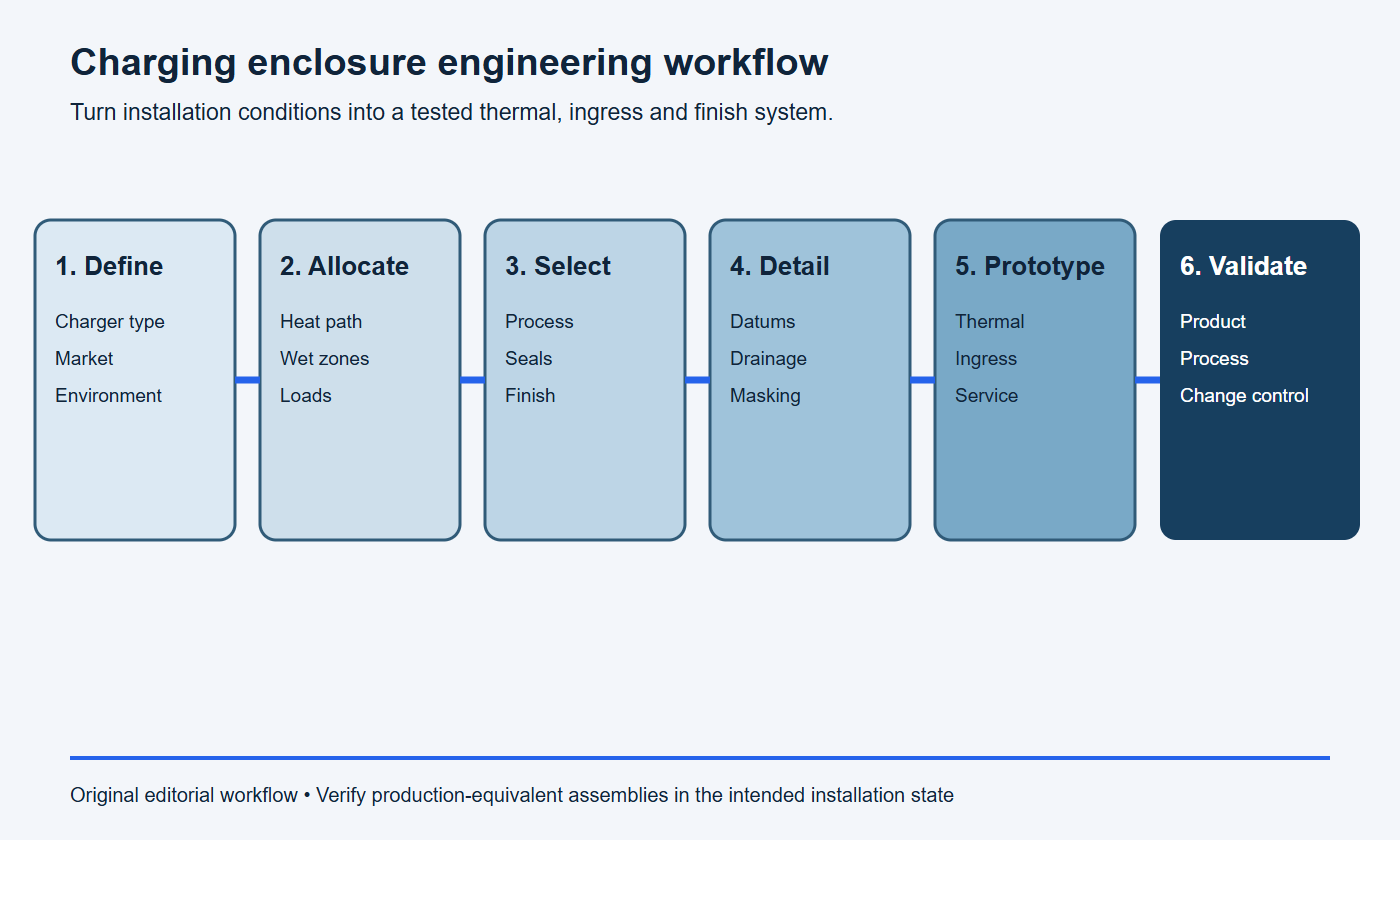The width and height of the screenshot is (1400, 900).
Task: Select the '3. Select' step heading
Action: tap(557, 266)
